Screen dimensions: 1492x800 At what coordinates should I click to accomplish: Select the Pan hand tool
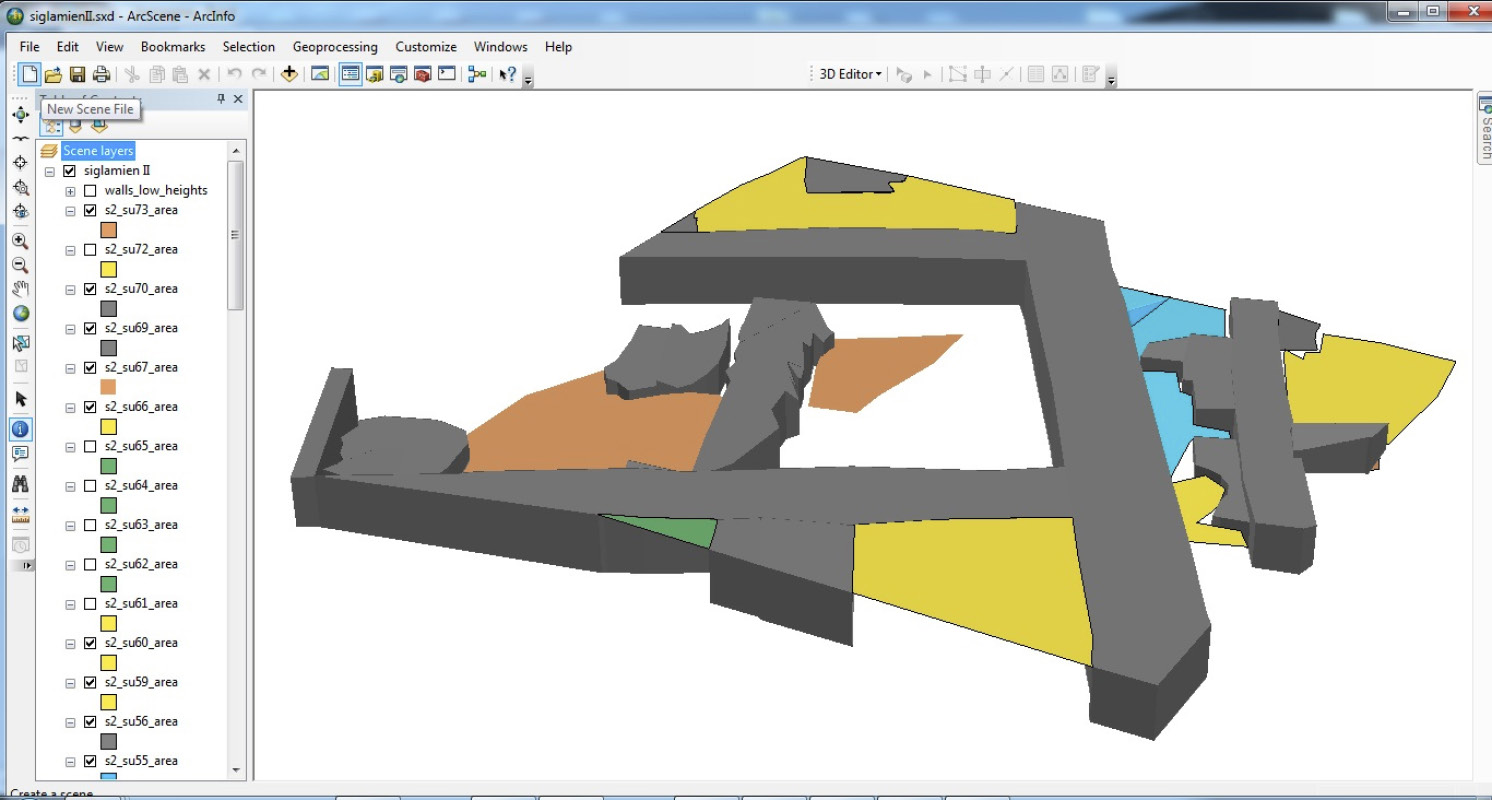(x=20, y=289)
